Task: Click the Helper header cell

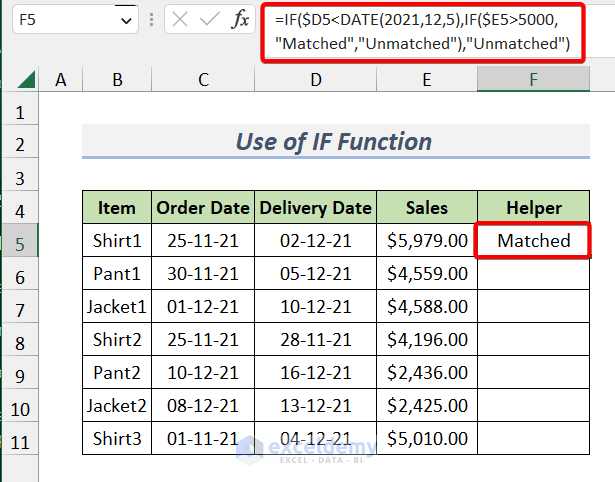Action: point(534,207)
